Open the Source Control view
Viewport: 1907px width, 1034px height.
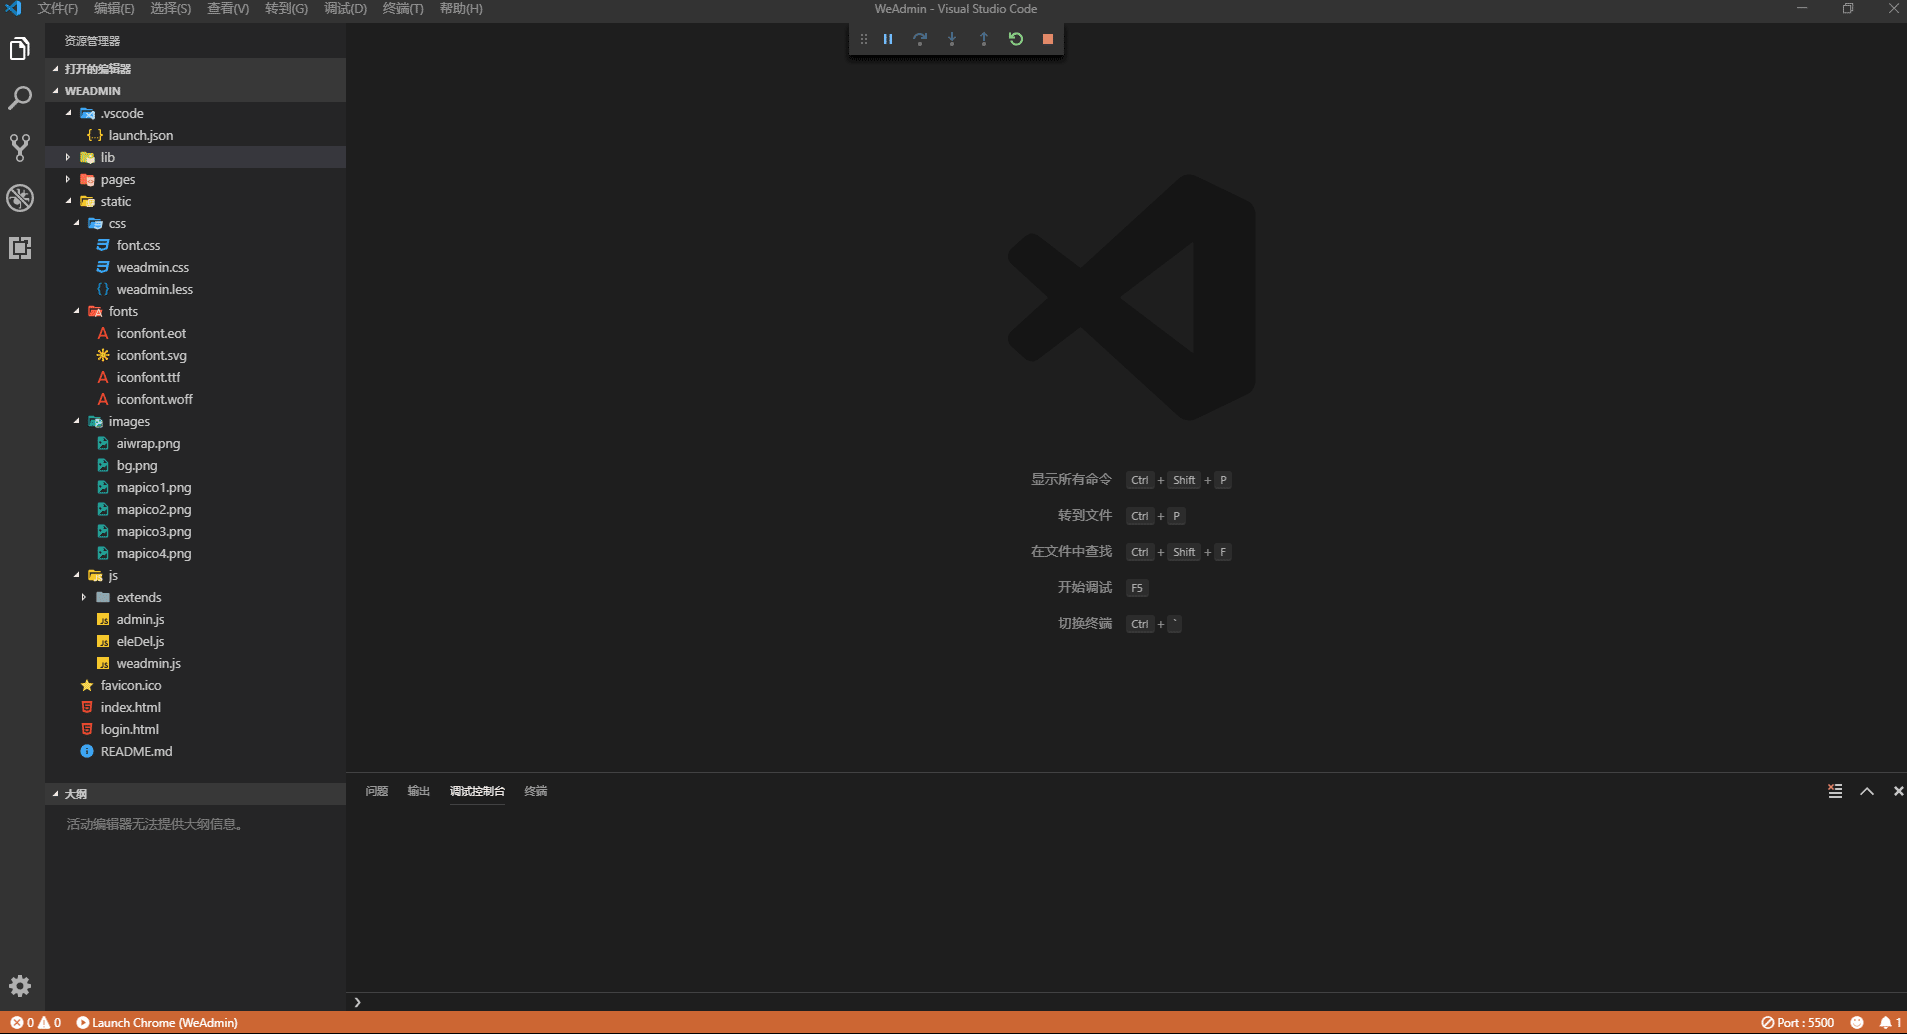pos(20,148)
